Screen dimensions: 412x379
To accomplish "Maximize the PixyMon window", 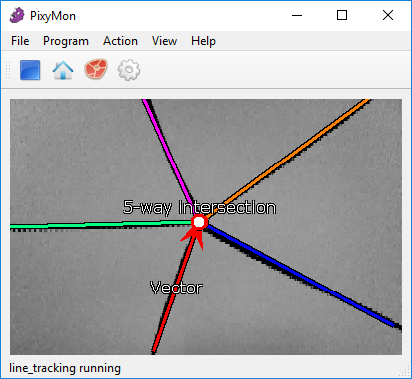I will click(342, 15).
